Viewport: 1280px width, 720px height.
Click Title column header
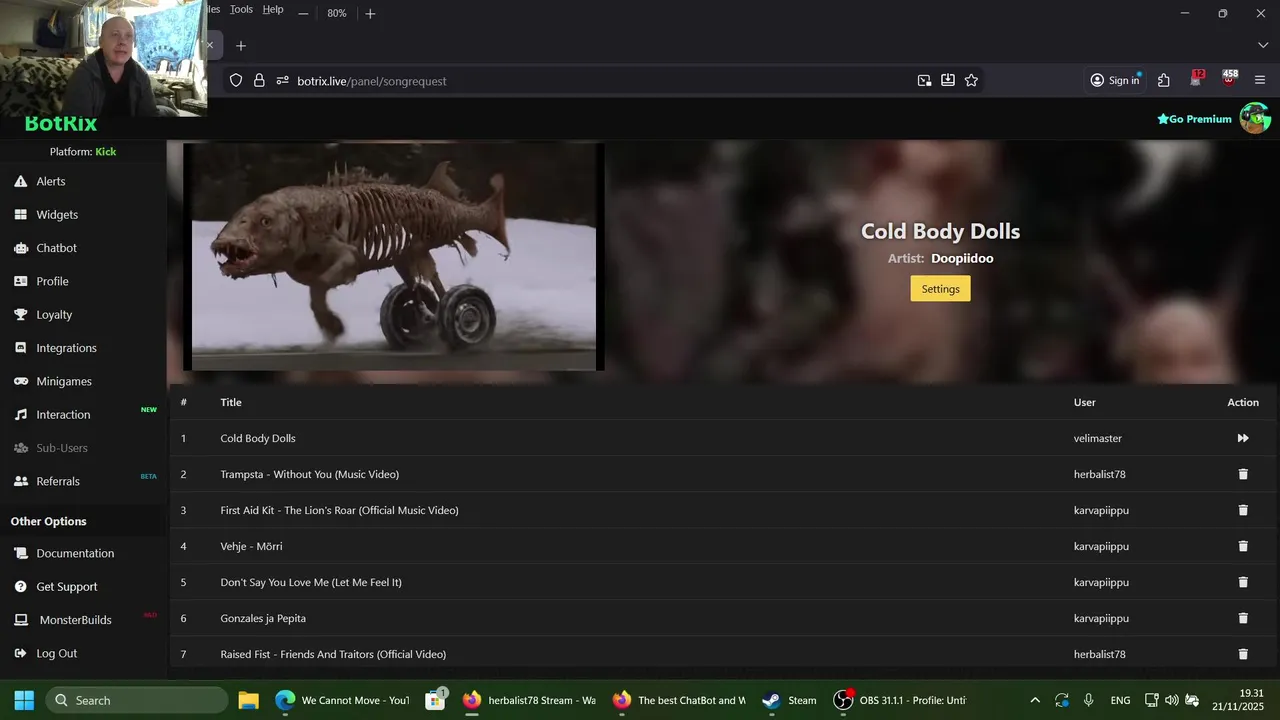coord(231,402)
